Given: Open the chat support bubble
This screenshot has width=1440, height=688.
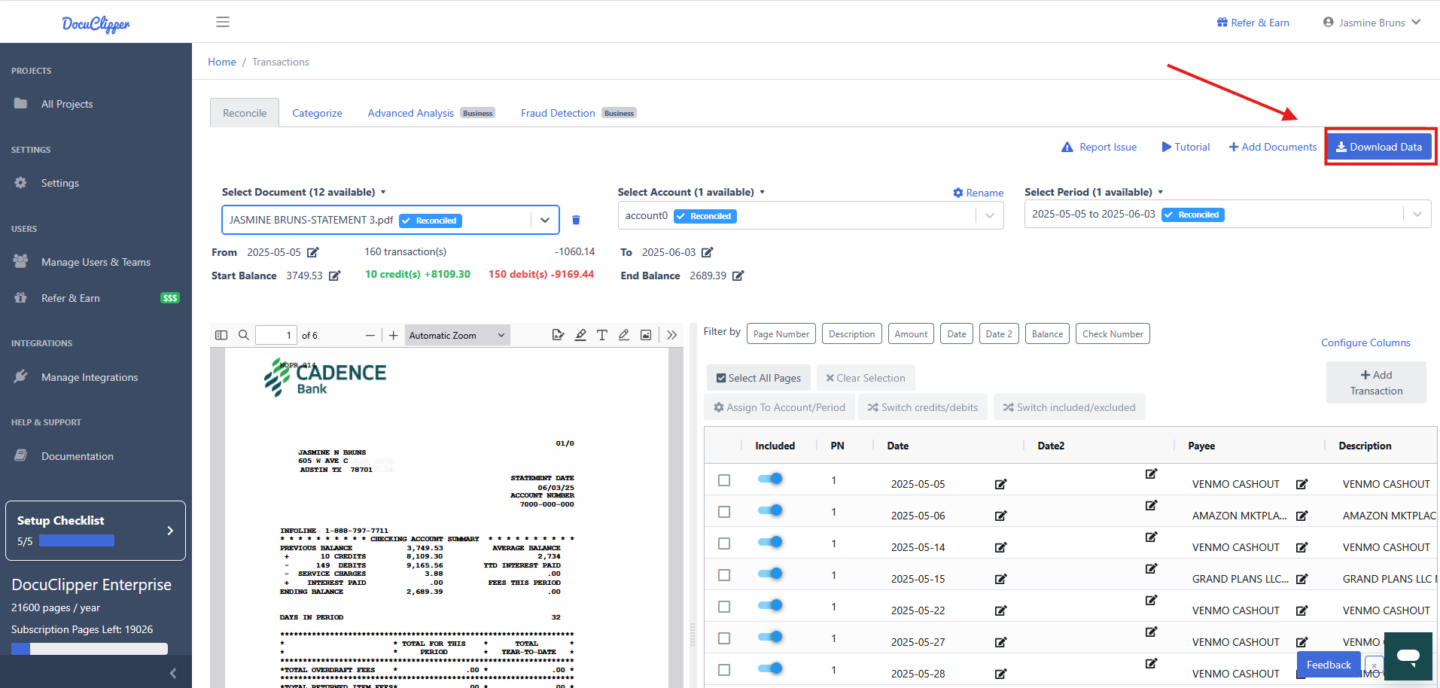Looking at the screenshot, I should tap(1409, 656).
